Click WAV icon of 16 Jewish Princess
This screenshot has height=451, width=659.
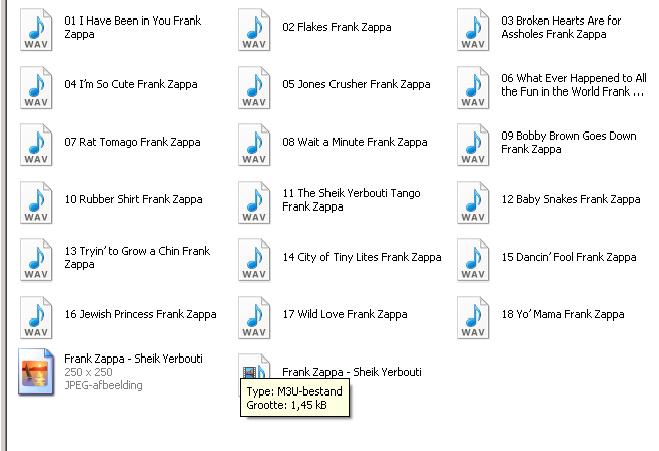pyautogui.click(x=36, y=318)
